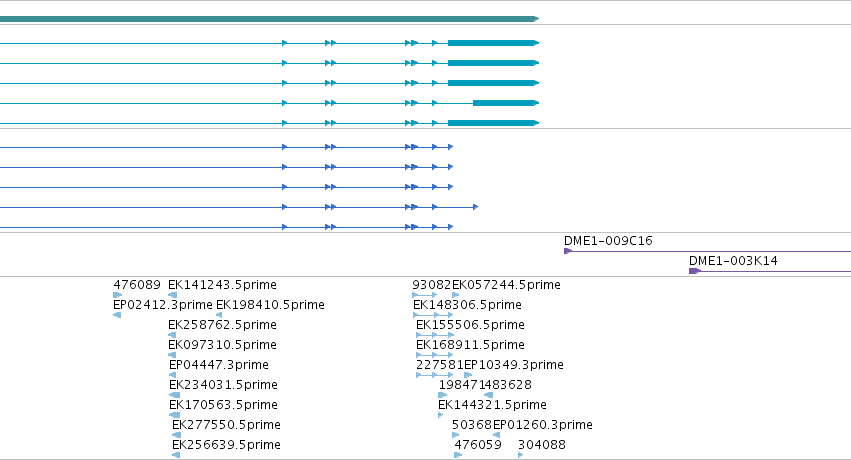This screenshot has height=460, width=851.
Task: Select EK097310.5prime label
Action: (x=222, y=345)
